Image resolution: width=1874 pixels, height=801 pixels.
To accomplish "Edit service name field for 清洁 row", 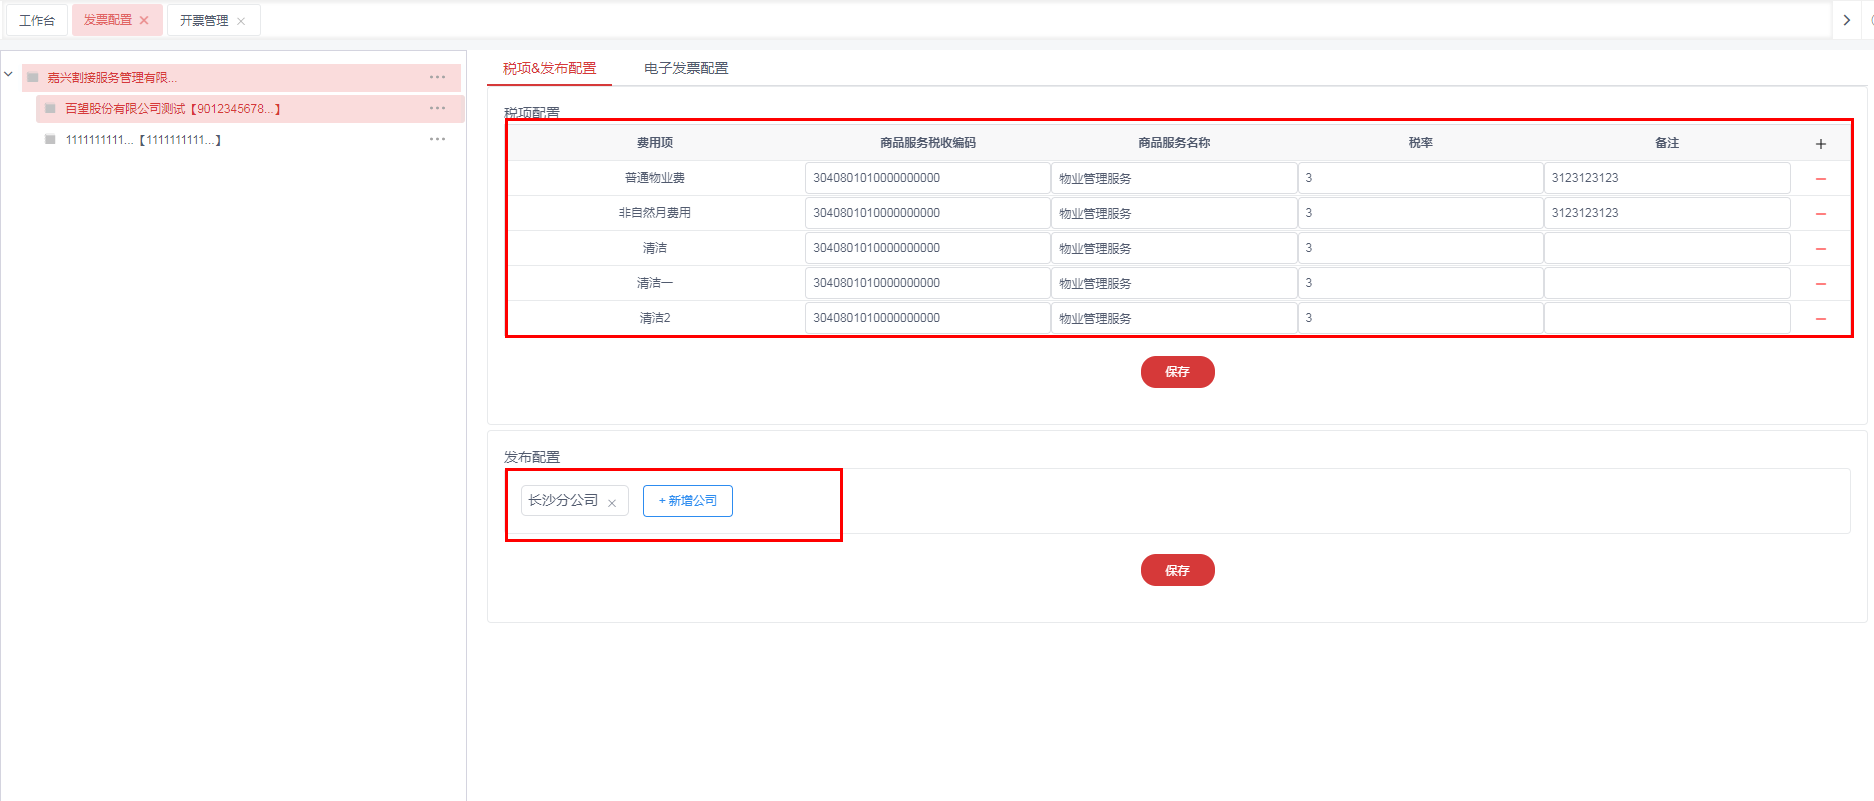I will click(x=1174, y=248).
